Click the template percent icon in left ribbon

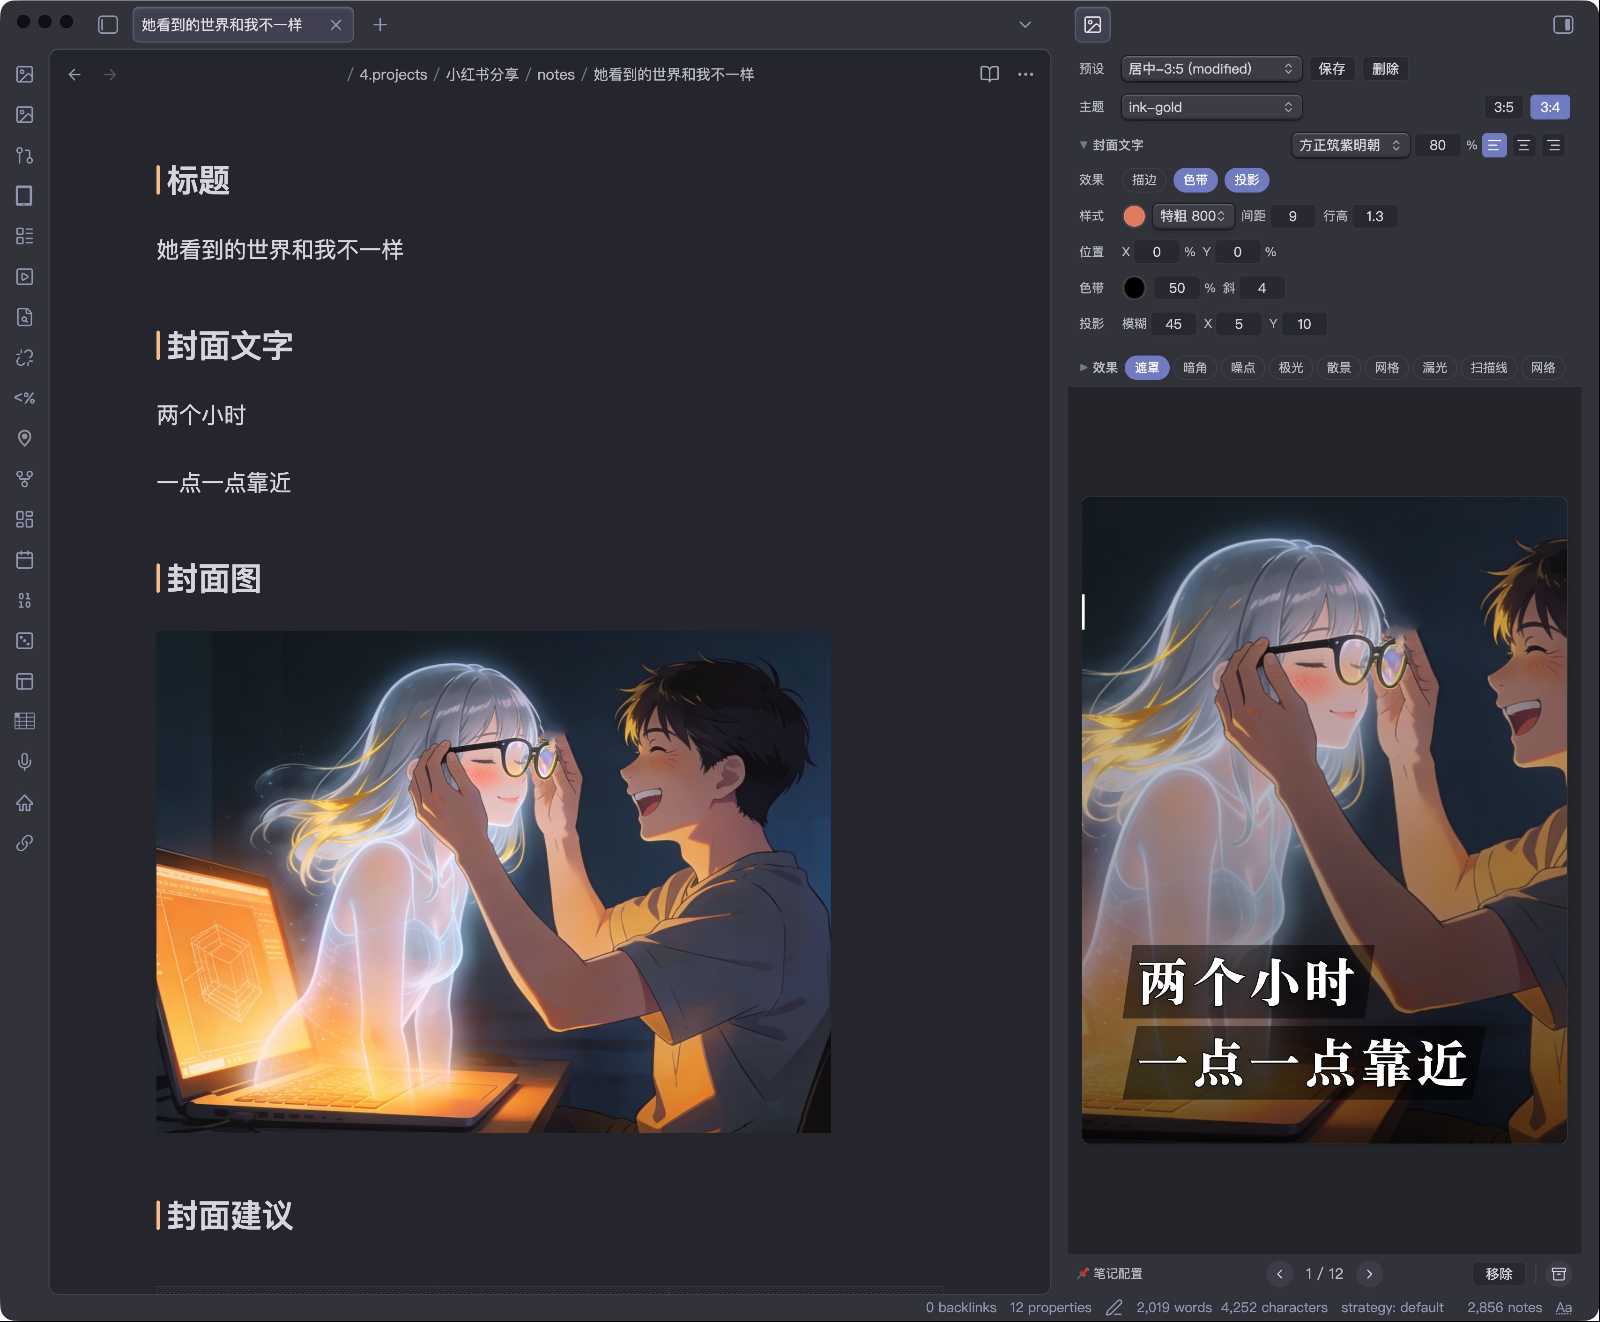[25, 398]
